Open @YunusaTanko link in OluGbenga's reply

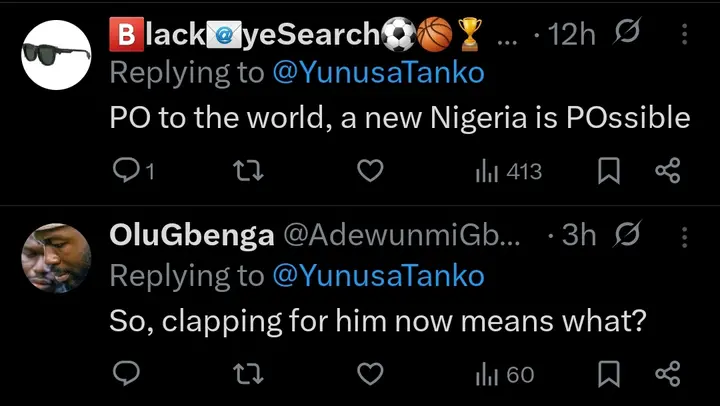(x=378, y=275)
